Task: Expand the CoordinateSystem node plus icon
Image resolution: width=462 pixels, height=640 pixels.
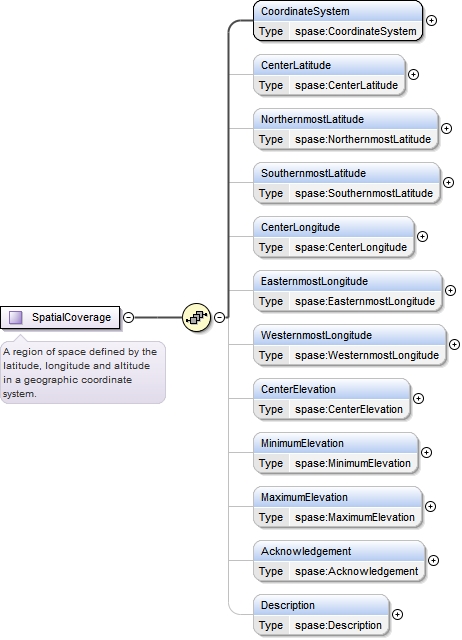Action: (x=431, y=20)
